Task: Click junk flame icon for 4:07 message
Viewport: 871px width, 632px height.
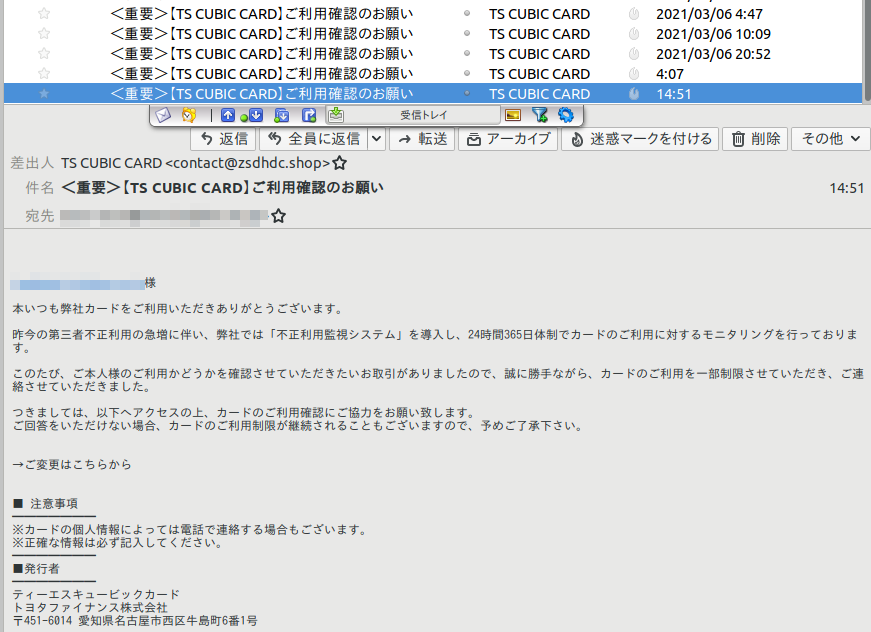Action: [634, 74]
